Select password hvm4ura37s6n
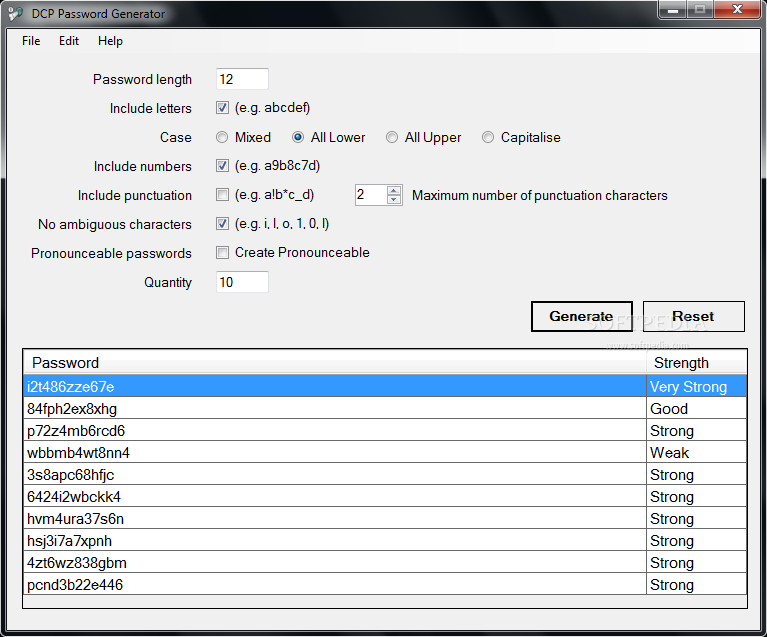The width and height of the screenshot is (767, 637). (335, 519)
